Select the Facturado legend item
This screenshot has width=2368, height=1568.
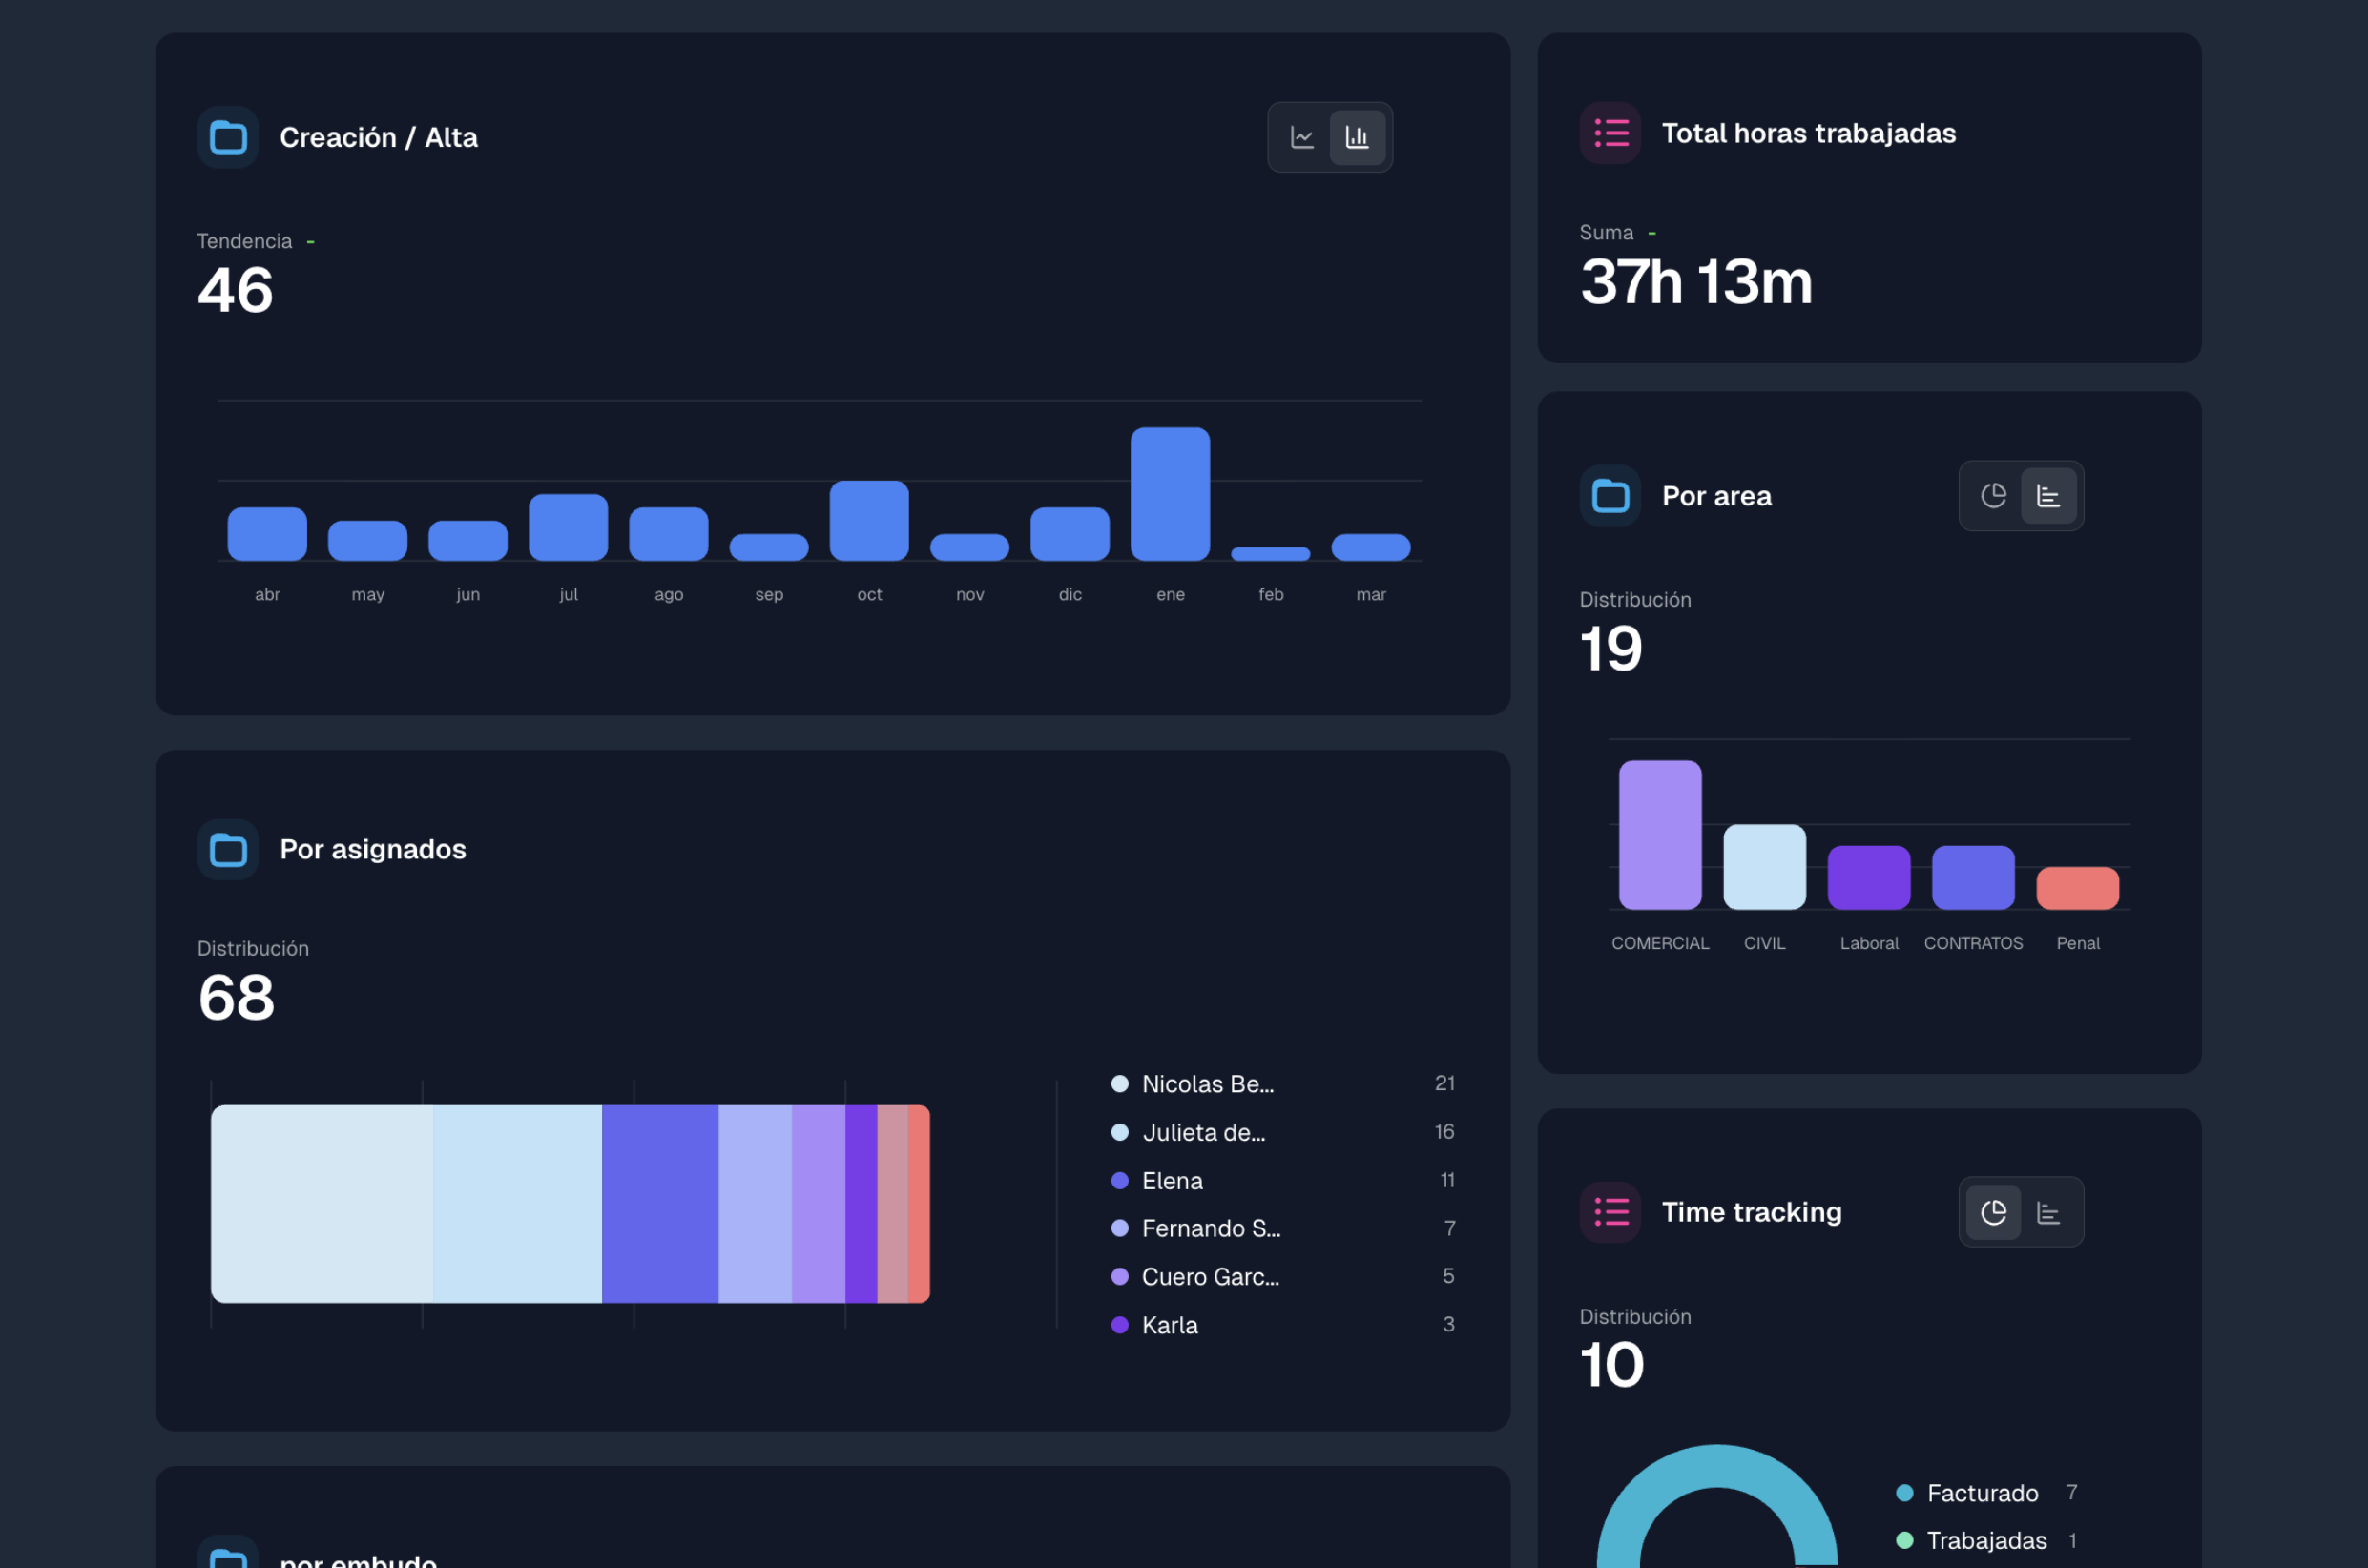click(x=1981, y=1493)
